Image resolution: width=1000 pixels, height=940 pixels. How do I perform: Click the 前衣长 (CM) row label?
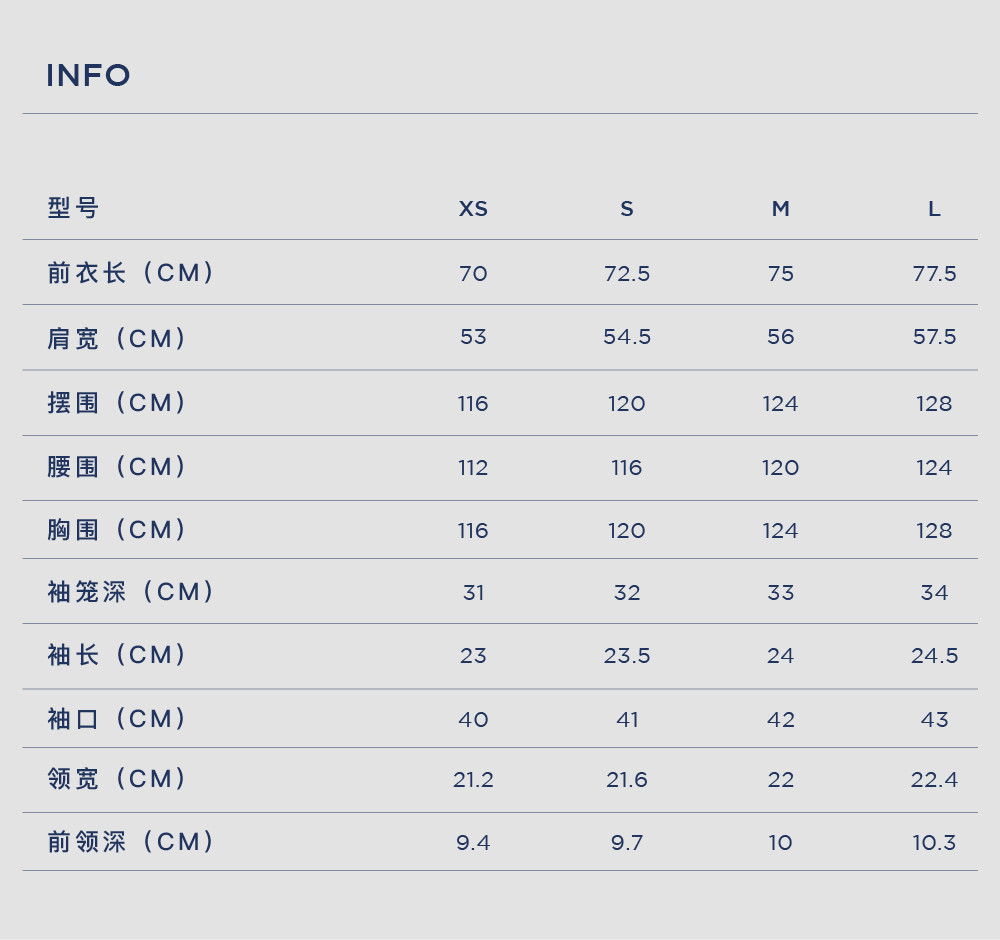[x=131, y=272]
